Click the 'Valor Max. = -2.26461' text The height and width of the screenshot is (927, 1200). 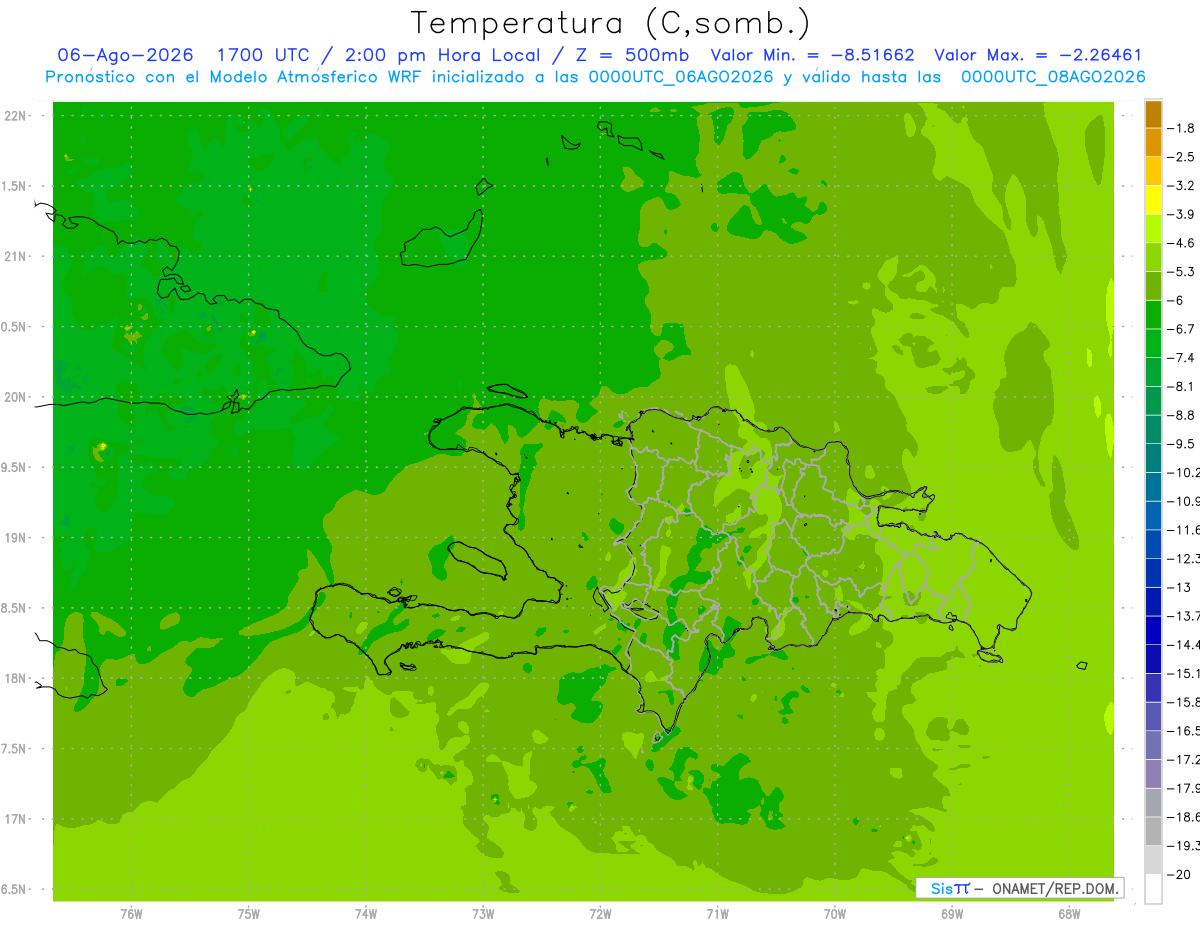(1038, 55)
